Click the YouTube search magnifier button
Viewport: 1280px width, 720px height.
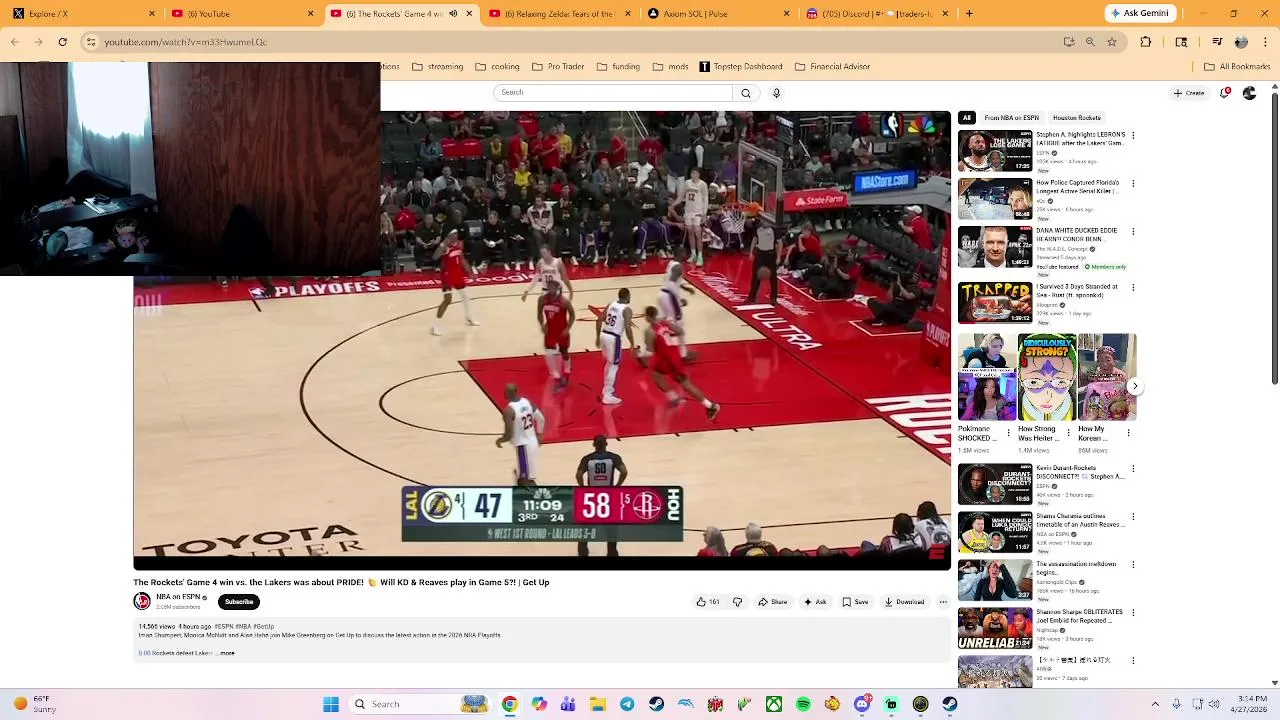click(x=745, y=93)
